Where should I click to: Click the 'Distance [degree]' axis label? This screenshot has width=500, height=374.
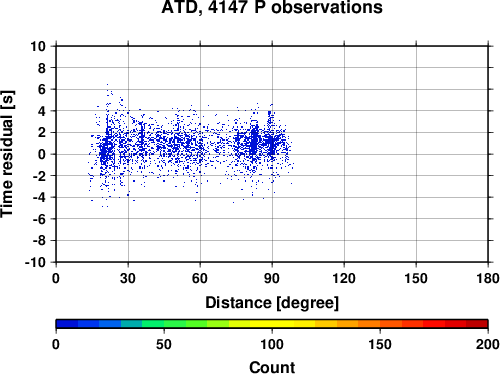(272, 303)
